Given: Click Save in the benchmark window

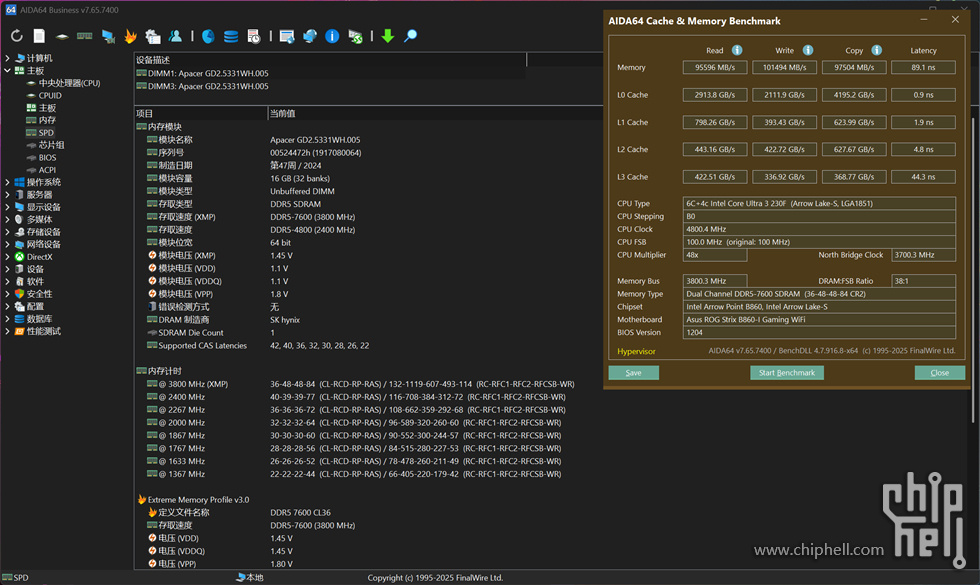Looking at the screenshot, I should click(x=633, y=372).
